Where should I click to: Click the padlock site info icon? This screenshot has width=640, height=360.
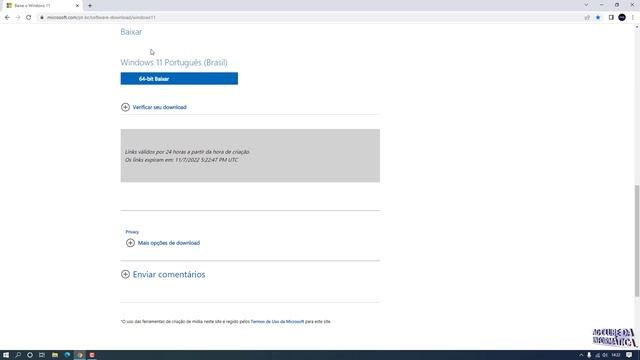pos(42,18)
